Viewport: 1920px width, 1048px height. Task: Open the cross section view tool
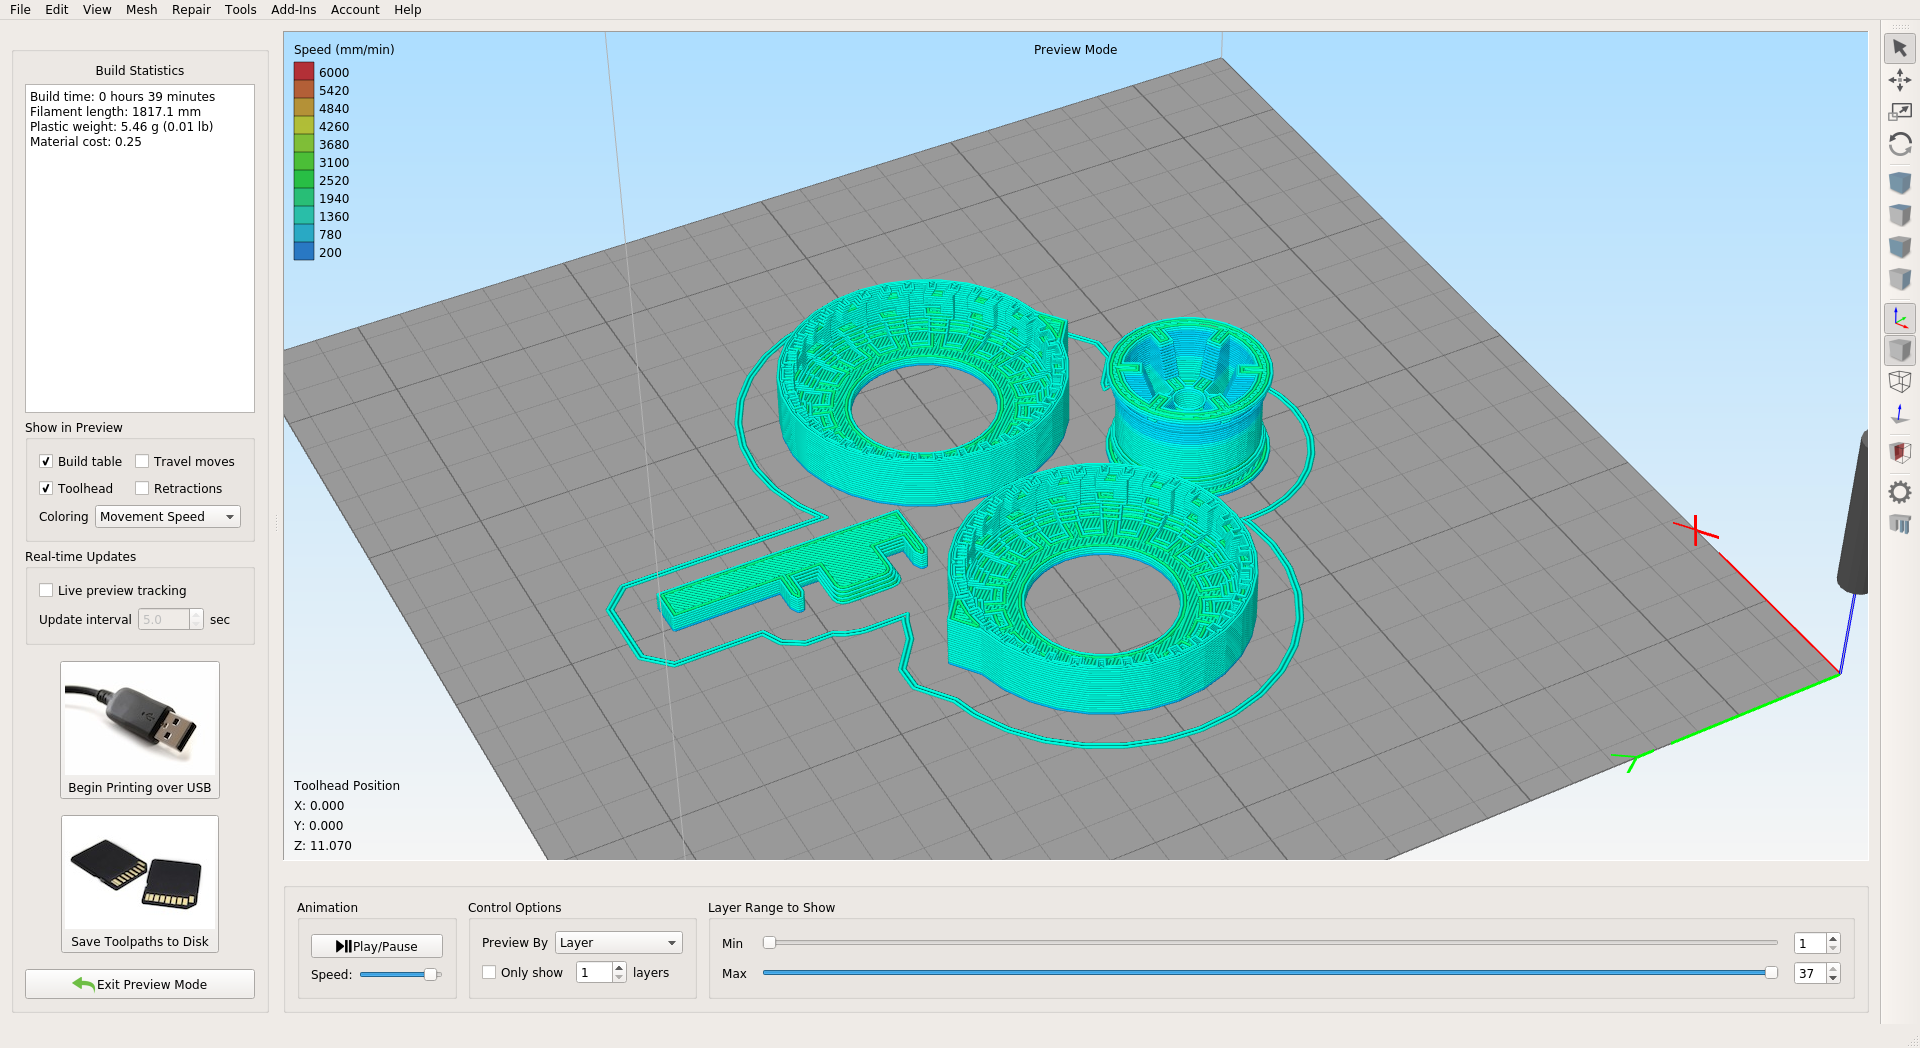[1900, 453]
